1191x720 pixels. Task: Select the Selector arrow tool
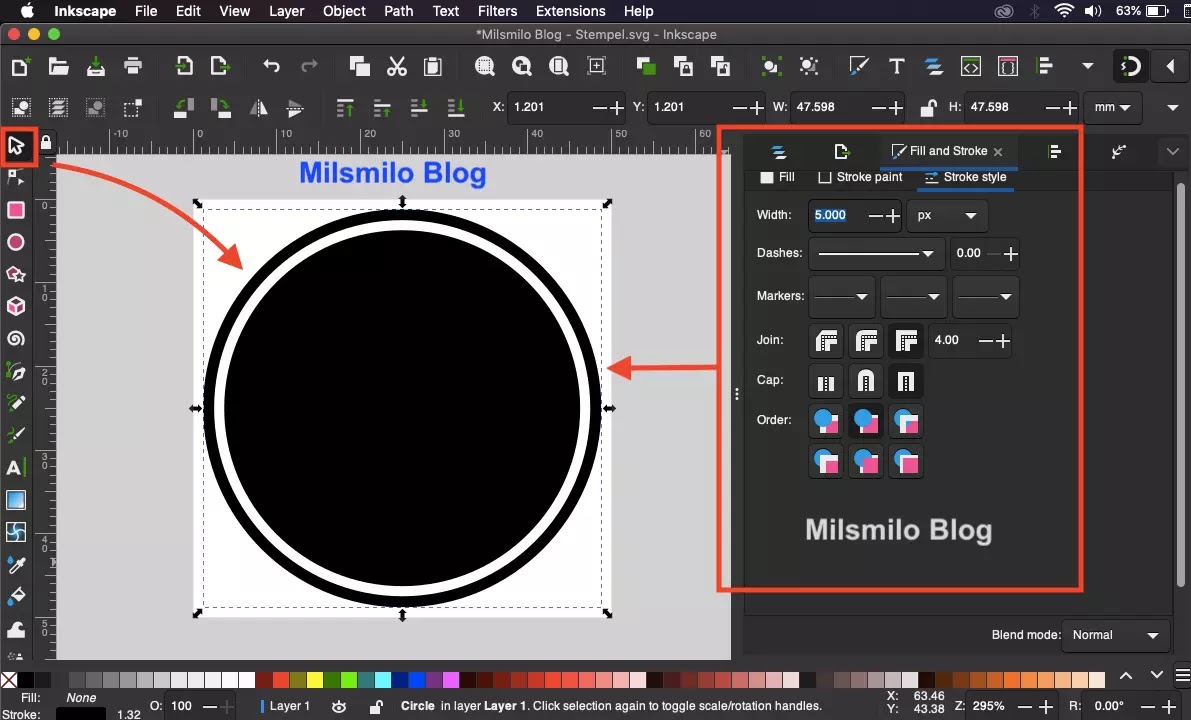pos(16,145)
